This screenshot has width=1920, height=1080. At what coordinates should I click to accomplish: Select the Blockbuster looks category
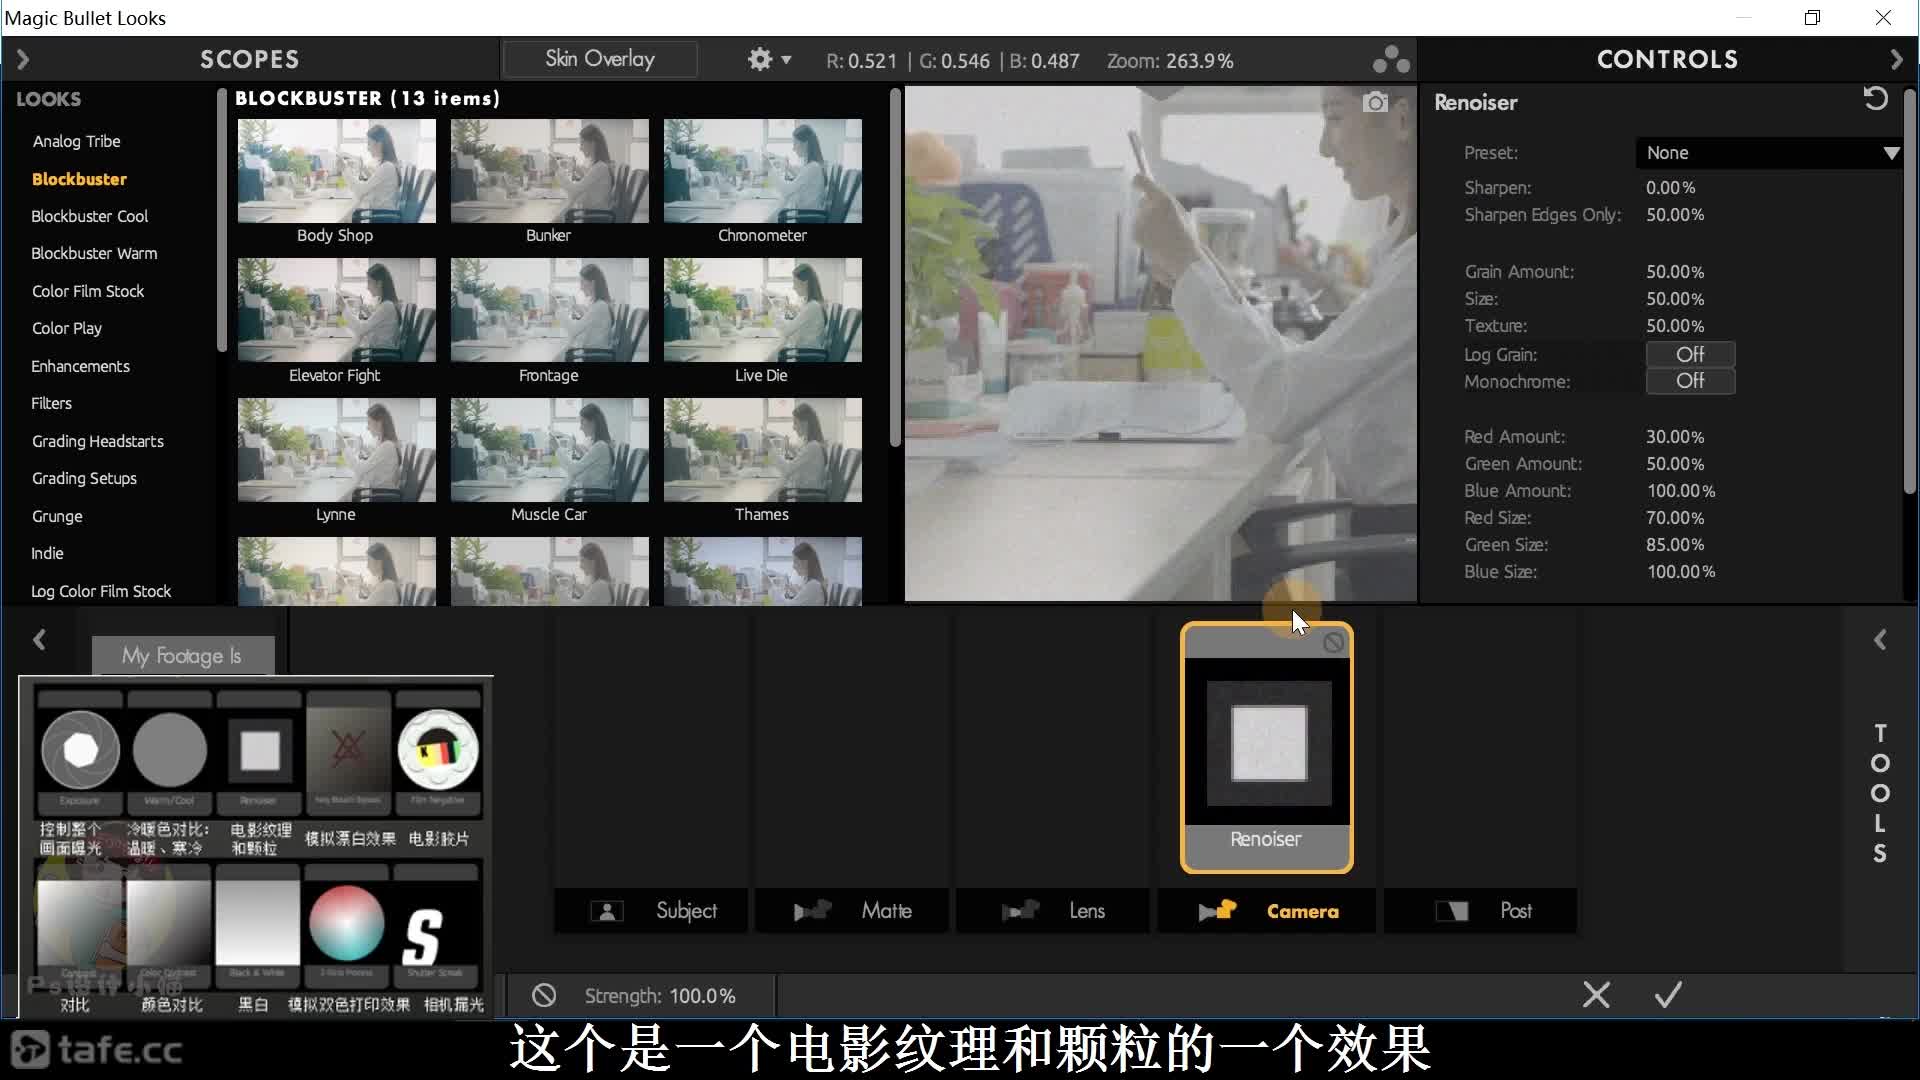point(79,179)
